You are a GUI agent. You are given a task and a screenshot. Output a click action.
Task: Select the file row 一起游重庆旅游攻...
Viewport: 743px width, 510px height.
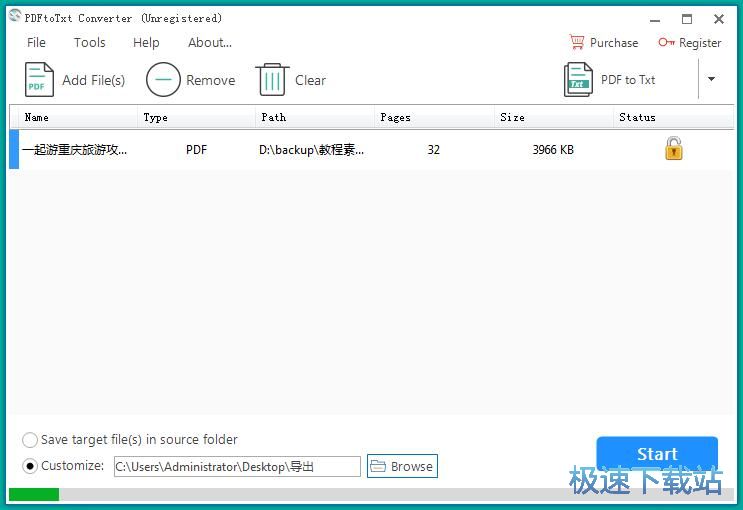point(372,150)
